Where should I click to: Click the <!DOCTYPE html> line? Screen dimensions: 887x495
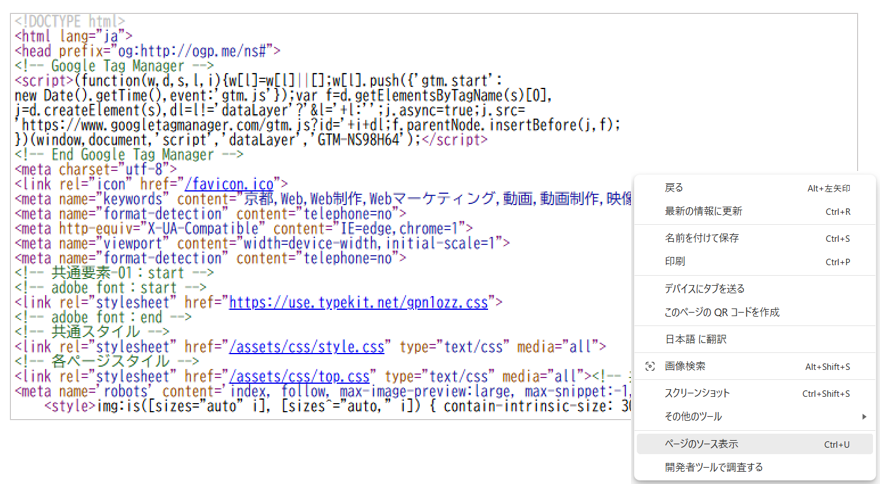click(x=70, y=21)
